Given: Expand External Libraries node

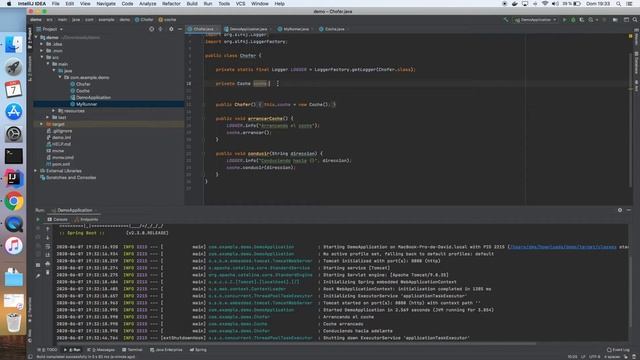Looking at the screenshot, I should pos(36,171).
